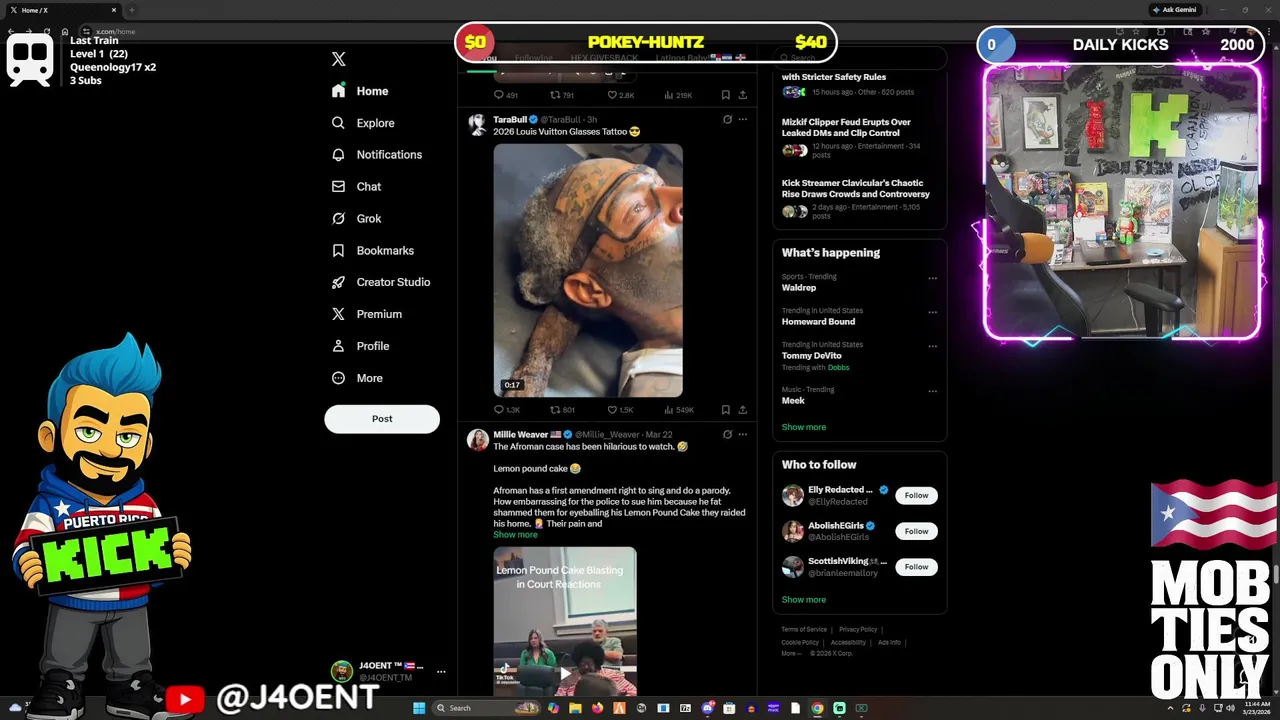Bookmark the post with 218K views
Screen dimensions: 1280x720
pos(725,95)
